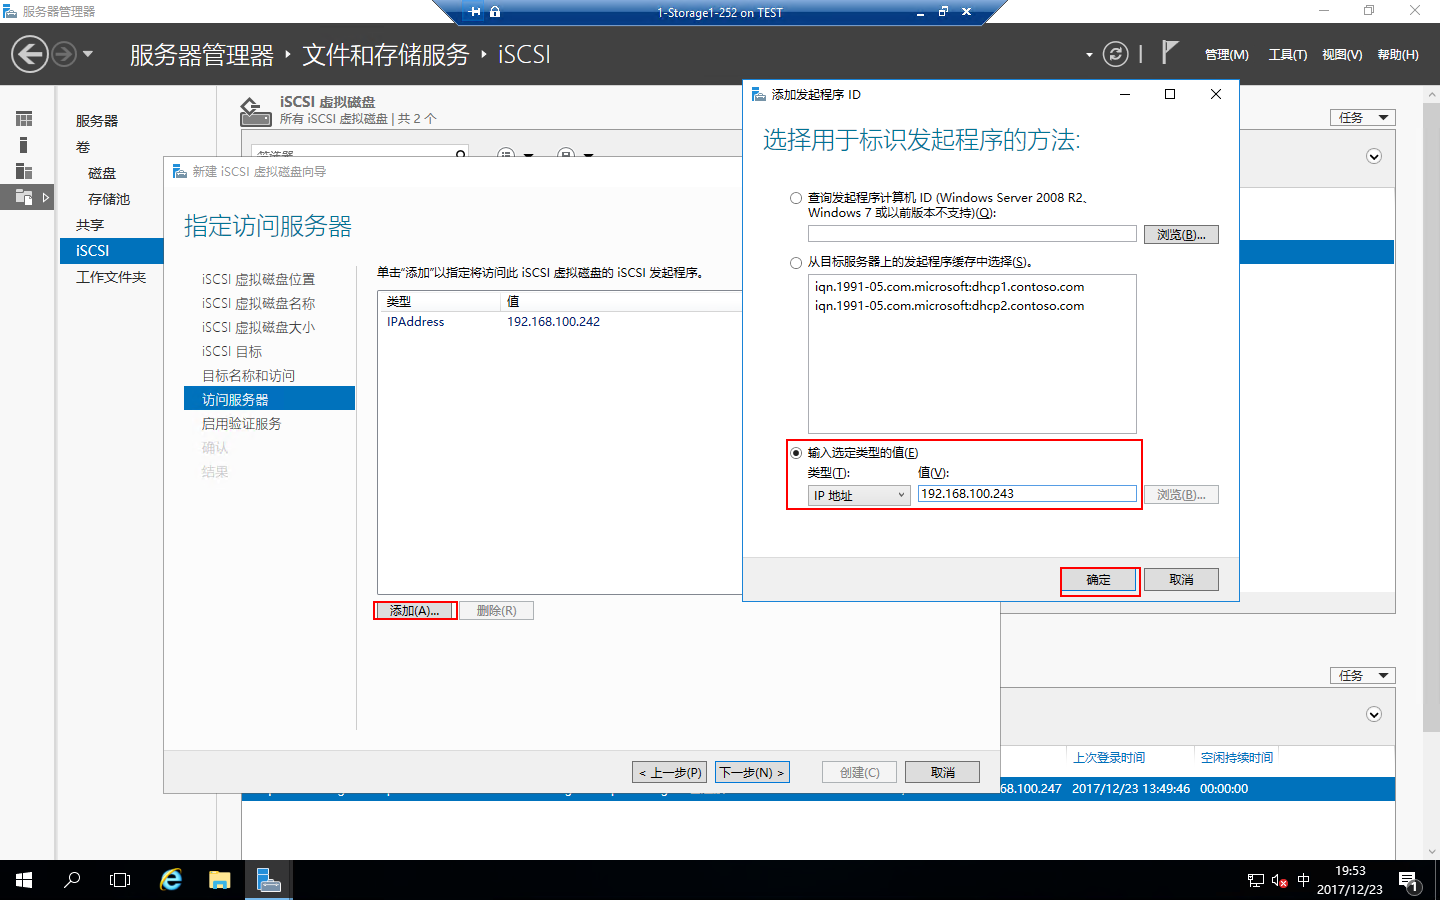Collapse the upper panel chevron expander
Viewport: 1440px width, 900px height.
pyautogui.click(x=1374, y=157)
